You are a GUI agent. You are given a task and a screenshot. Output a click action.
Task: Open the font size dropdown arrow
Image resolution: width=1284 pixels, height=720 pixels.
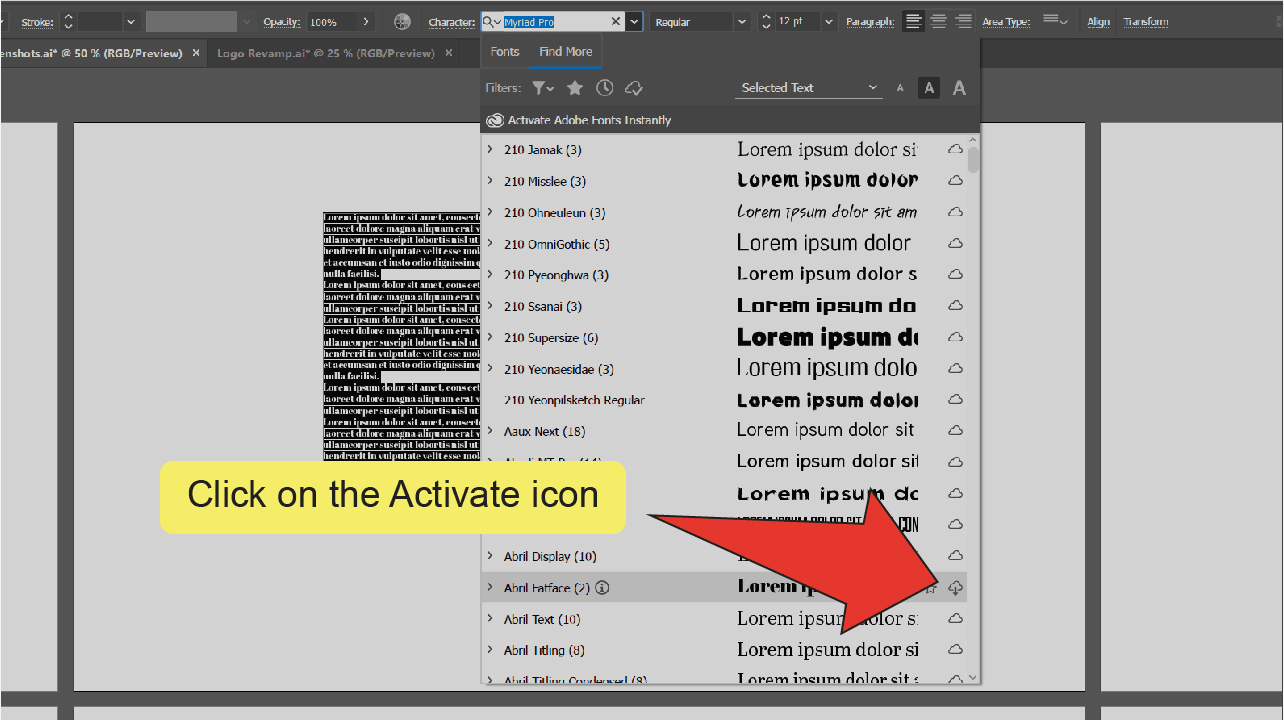830,21
